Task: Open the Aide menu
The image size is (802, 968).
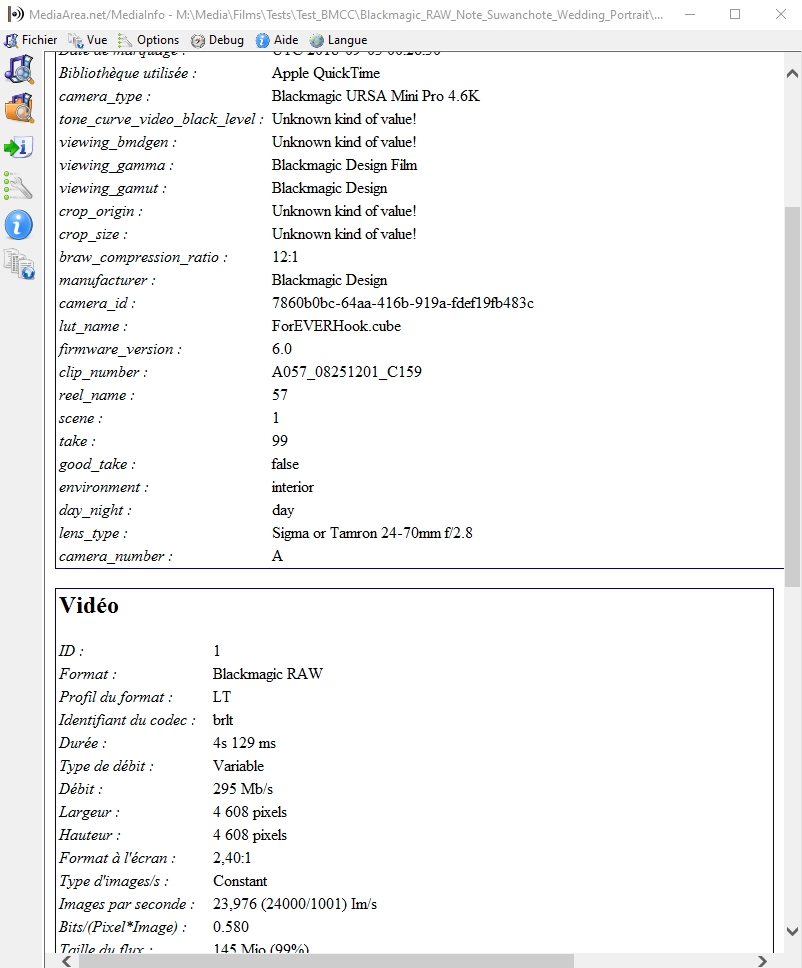Action: coord(277,40)
